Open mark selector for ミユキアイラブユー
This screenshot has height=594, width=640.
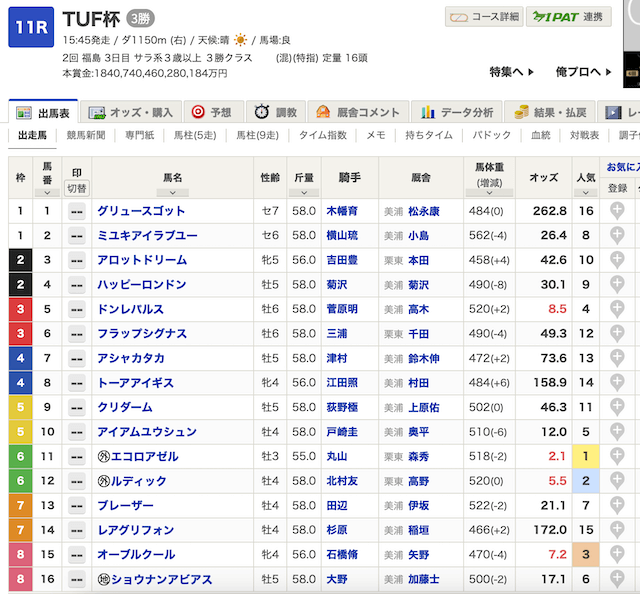click(77, 236)
